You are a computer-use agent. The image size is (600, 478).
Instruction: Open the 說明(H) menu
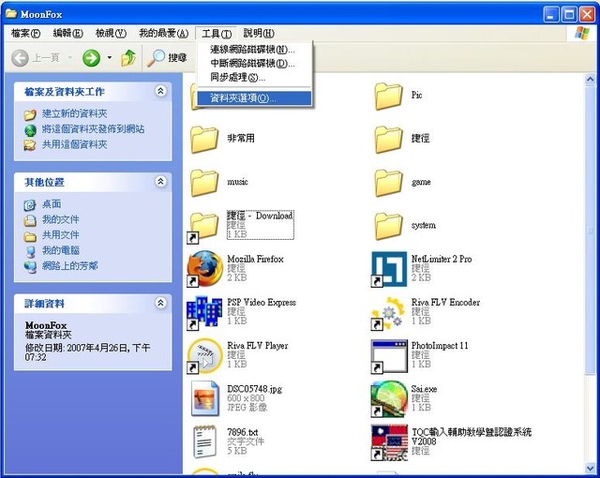pos(259,33)
